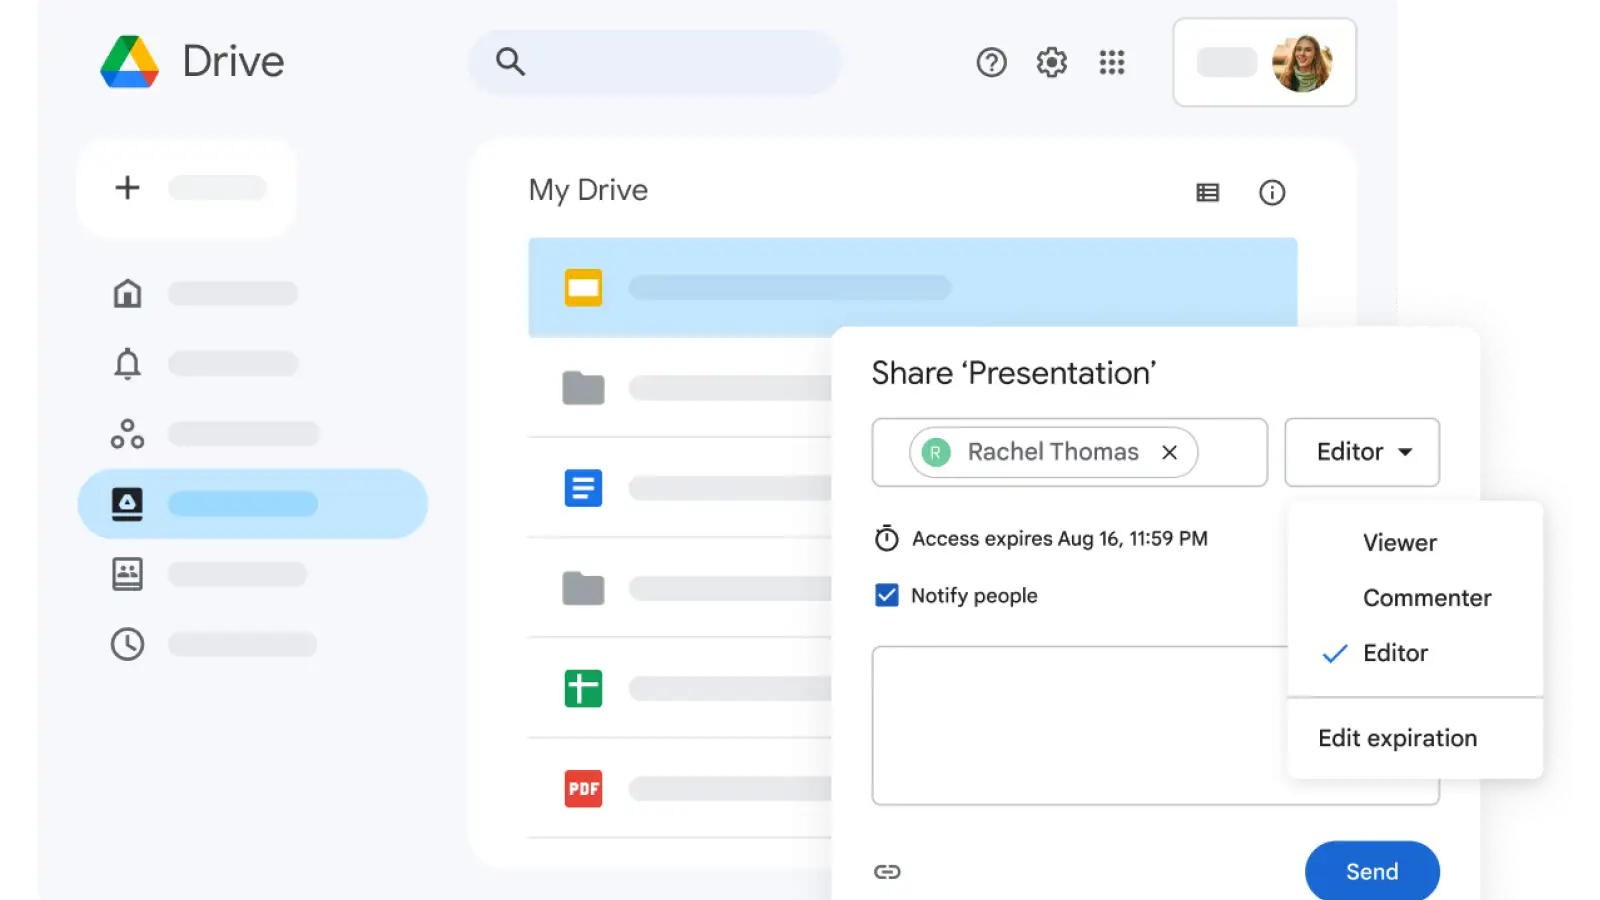Click the Share 'Presentation' title

click(1014, 373)
